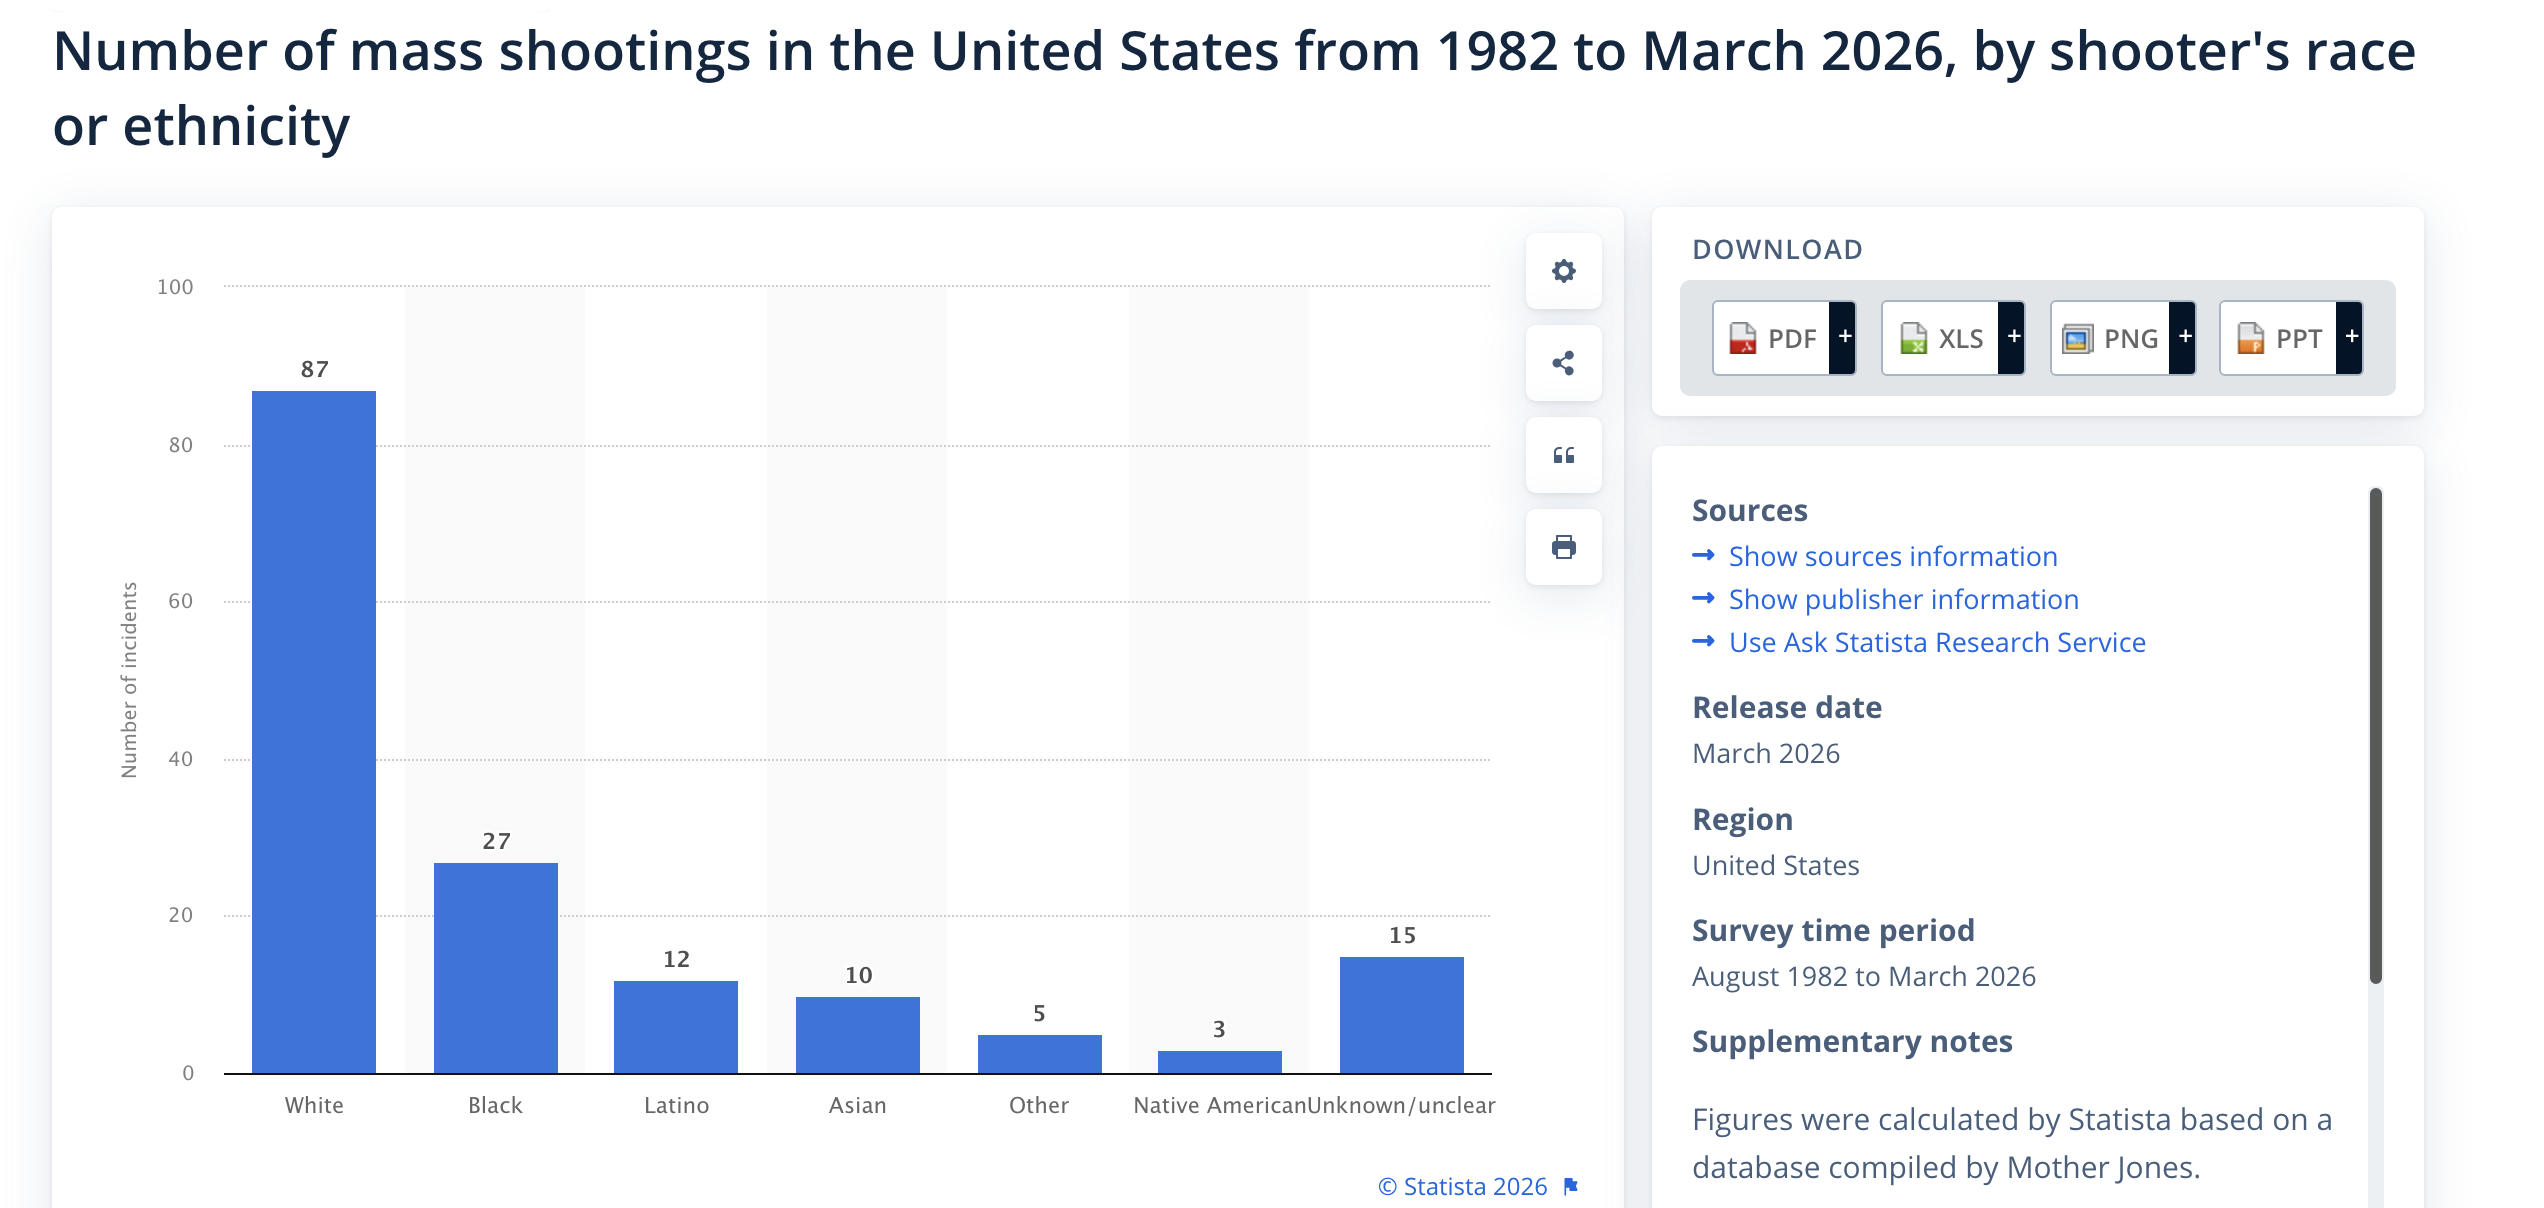Open the citation quote icon
This screenshot has height=1208, width=2544.
[1563, 455]
